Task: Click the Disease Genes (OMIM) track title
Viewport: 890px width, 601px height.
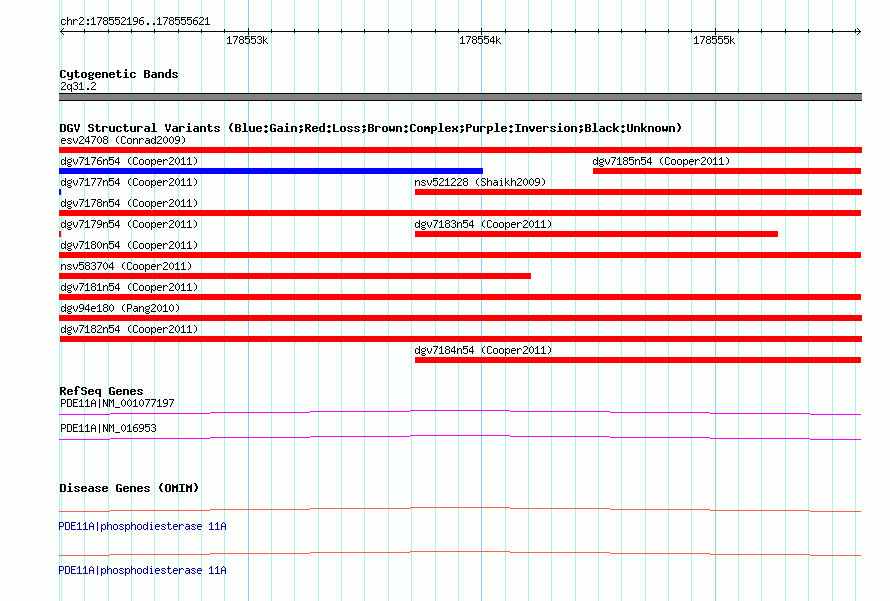Action: click(129, 488)
